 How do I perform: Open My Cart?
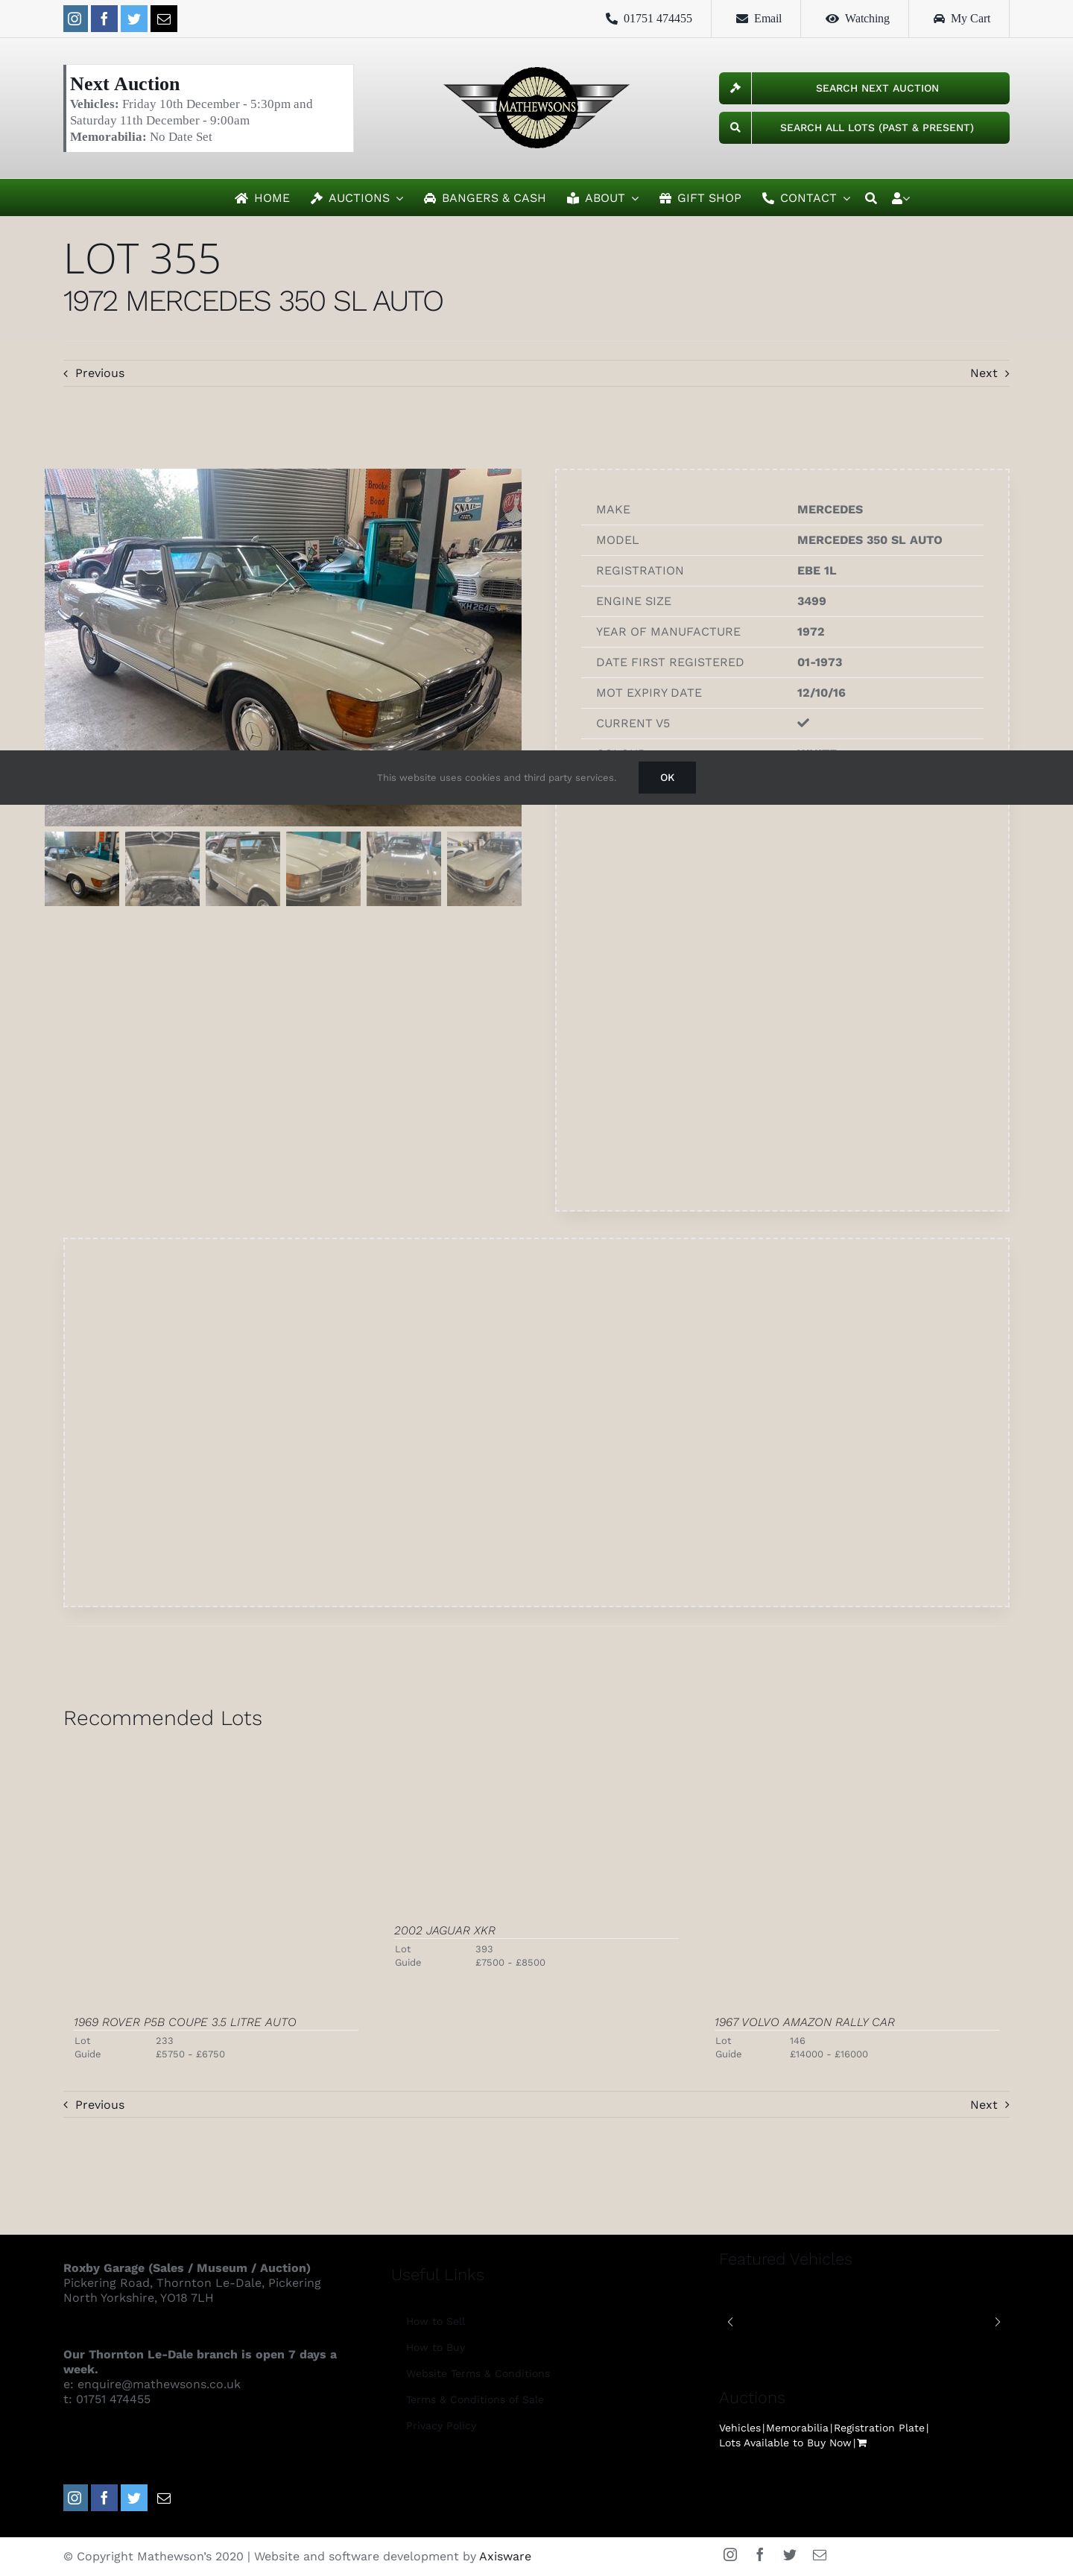[961, 18]
